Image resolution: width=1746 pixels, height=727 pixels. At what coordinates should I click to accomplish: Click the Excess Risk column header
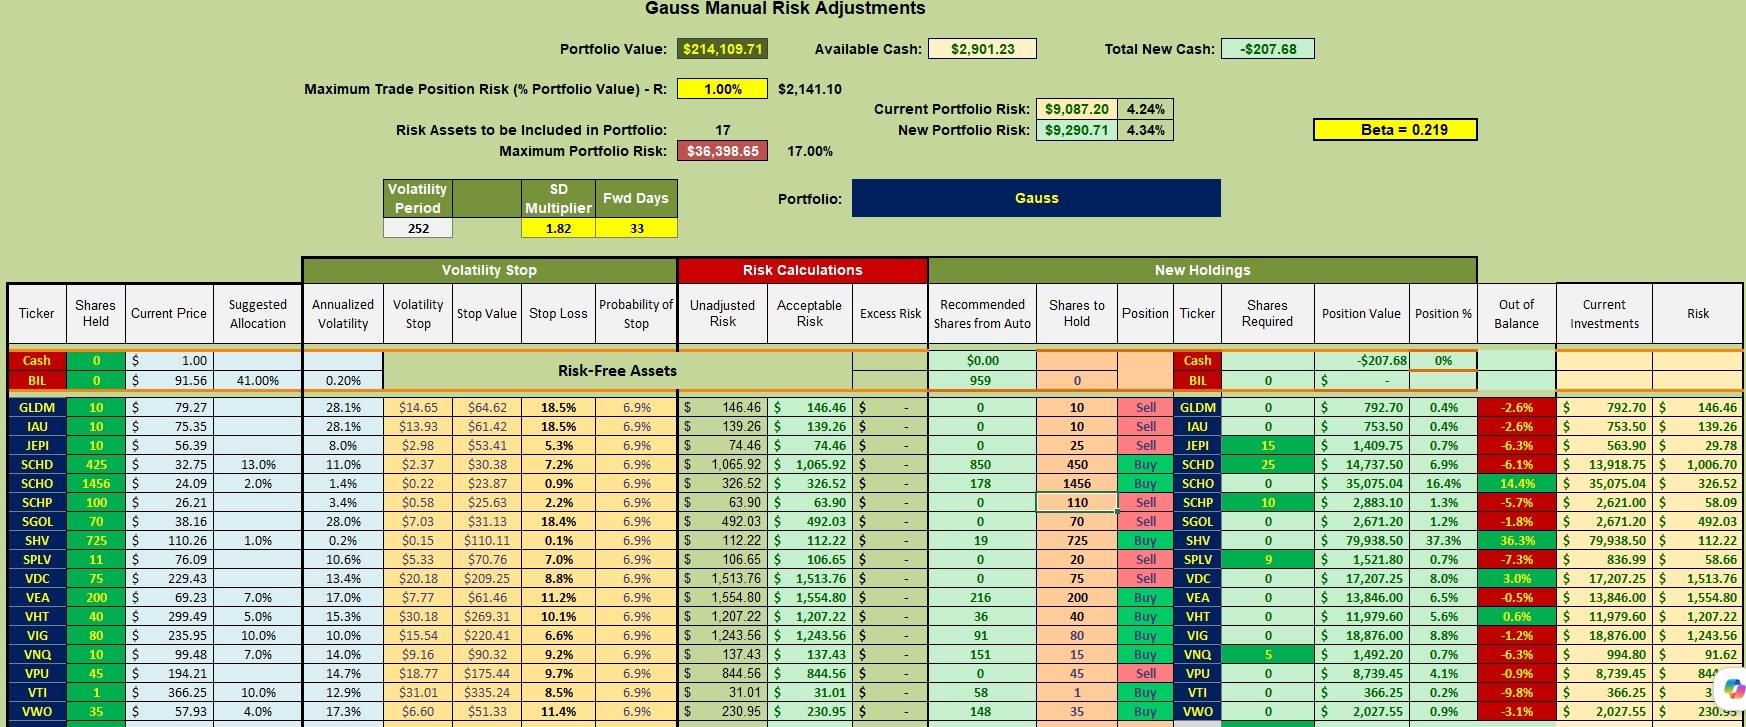[890, 313]
